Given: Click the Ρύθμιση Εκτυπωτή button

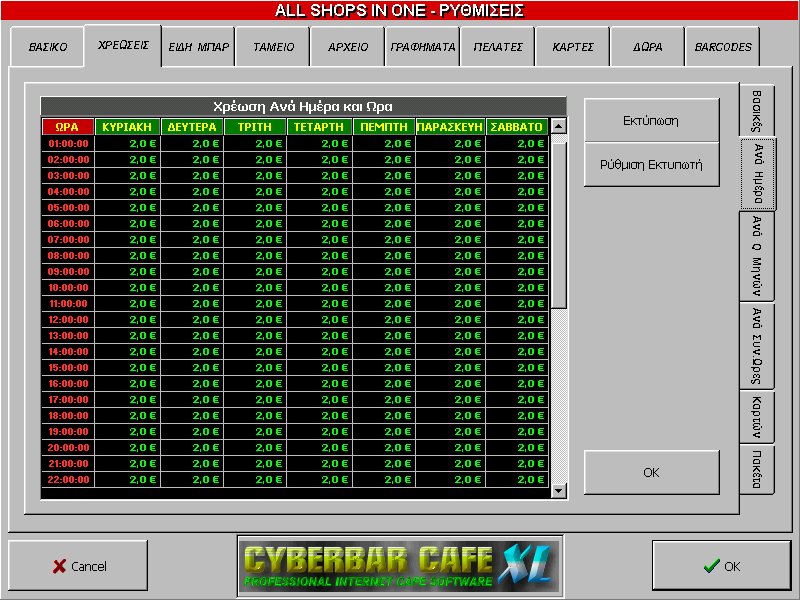Looking at the screenshot, I should click(651, 165).
